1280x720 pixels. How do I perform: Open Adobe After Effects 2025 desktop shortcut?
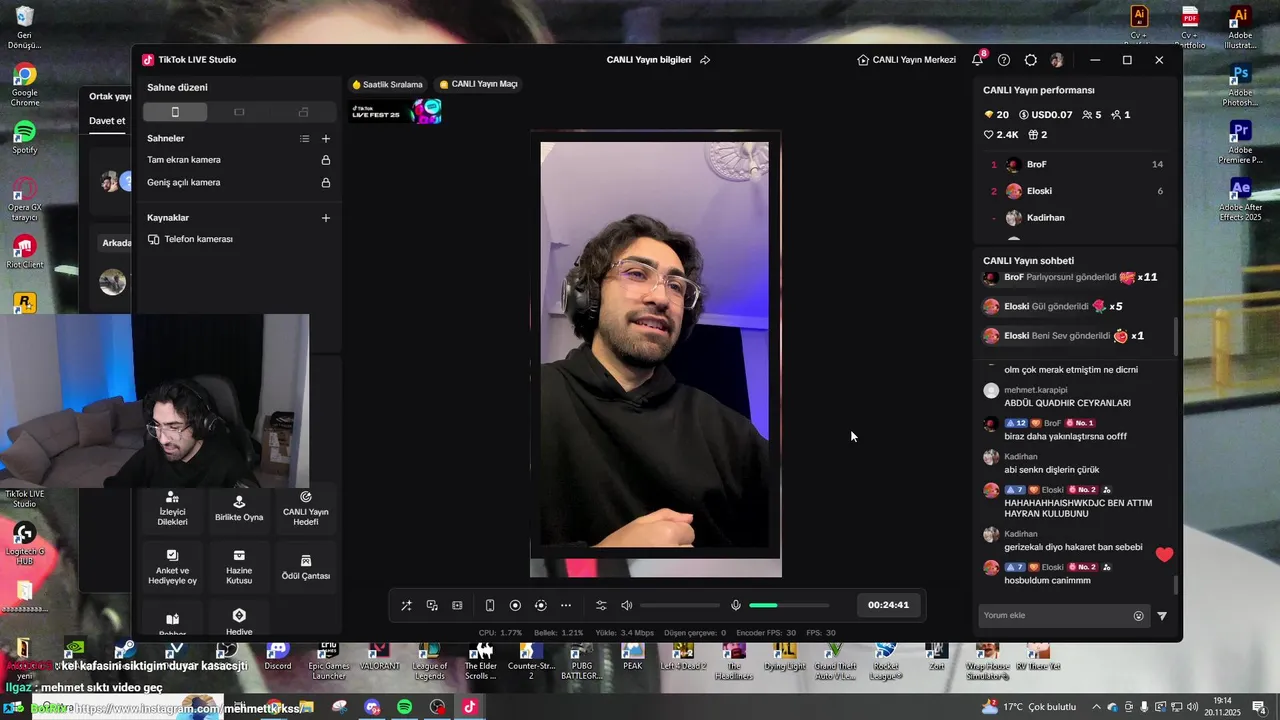1240,199
